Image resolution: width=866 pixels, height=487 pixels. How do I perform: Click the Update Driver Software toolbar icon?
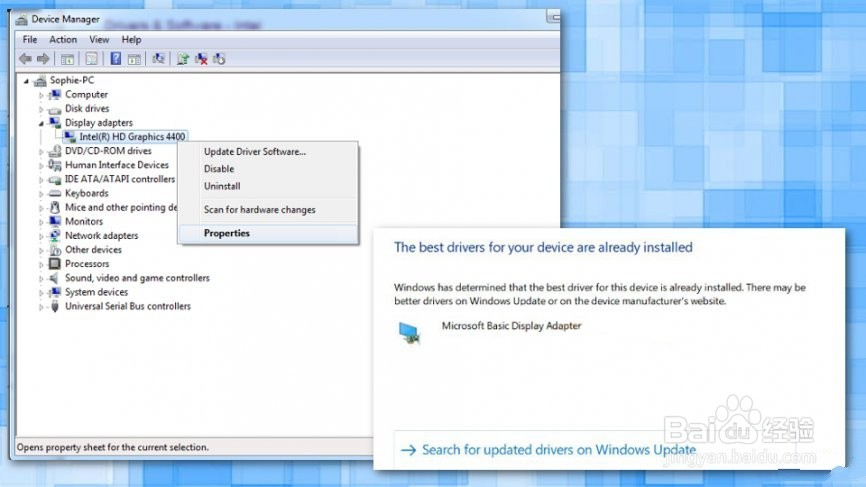point(183,59)
